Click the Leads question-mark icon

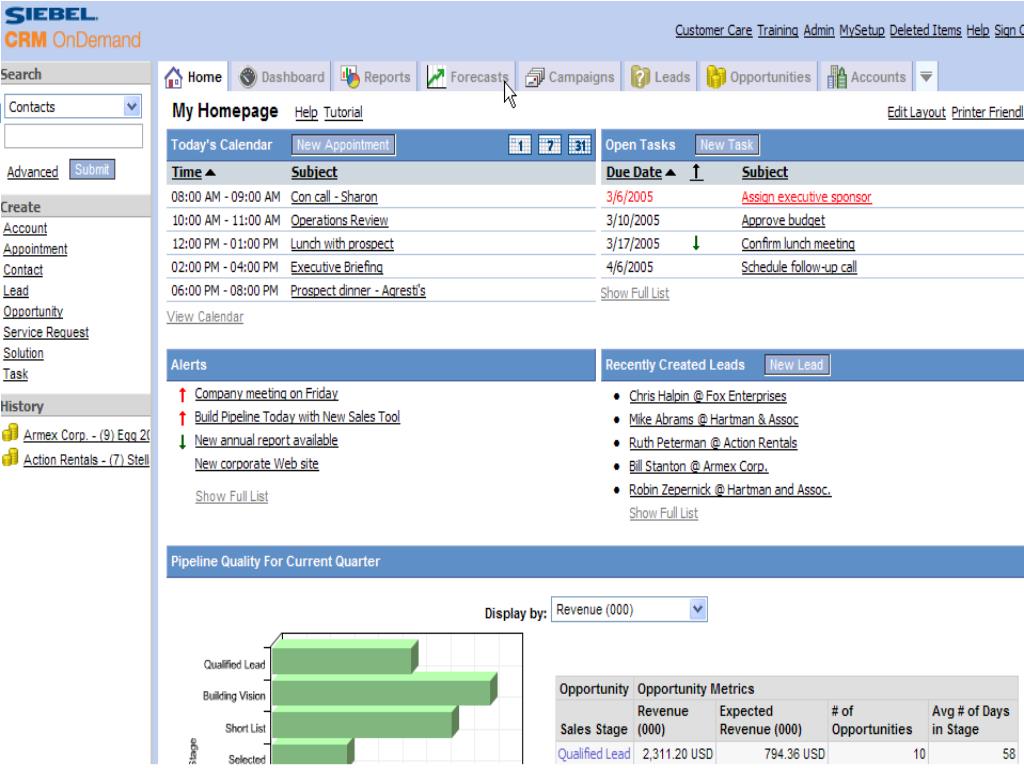coord(640,77)
